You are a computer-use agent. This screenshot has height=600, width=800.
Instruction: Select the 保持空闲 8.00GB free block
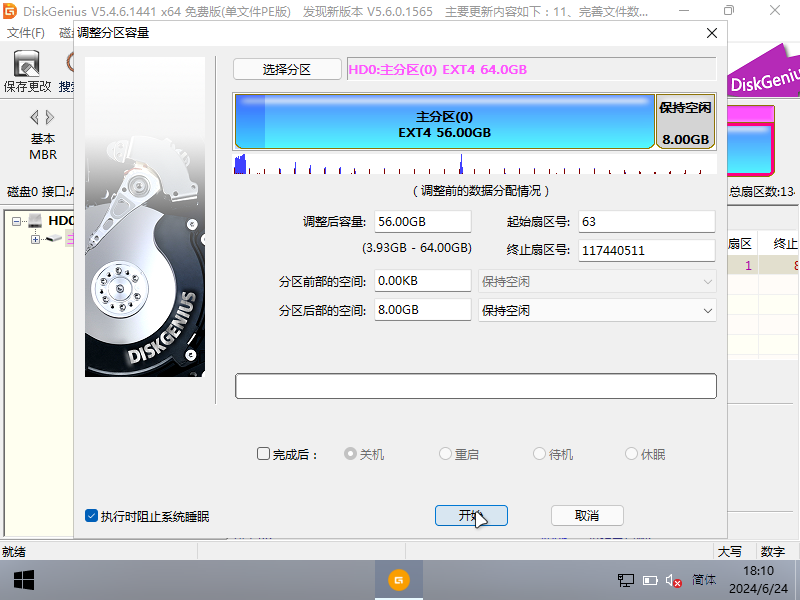[x=685, y=121]
